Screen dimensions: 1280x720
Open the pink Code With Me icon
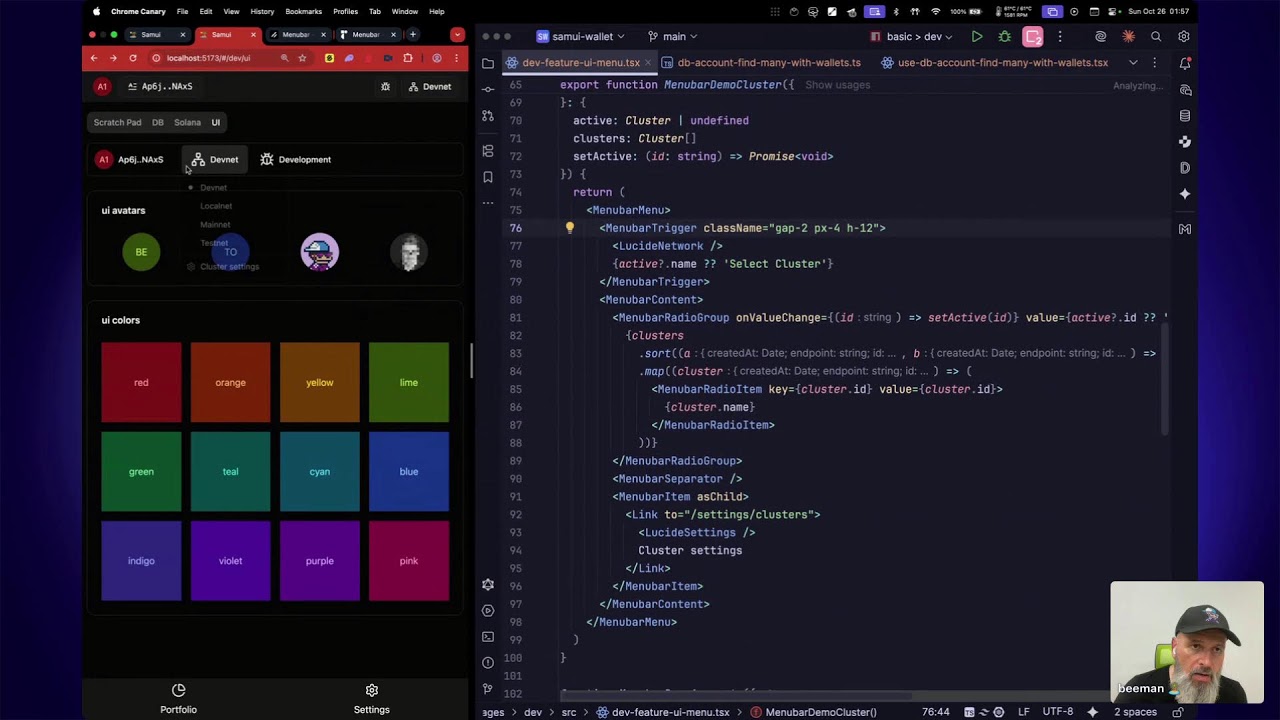1033,37
